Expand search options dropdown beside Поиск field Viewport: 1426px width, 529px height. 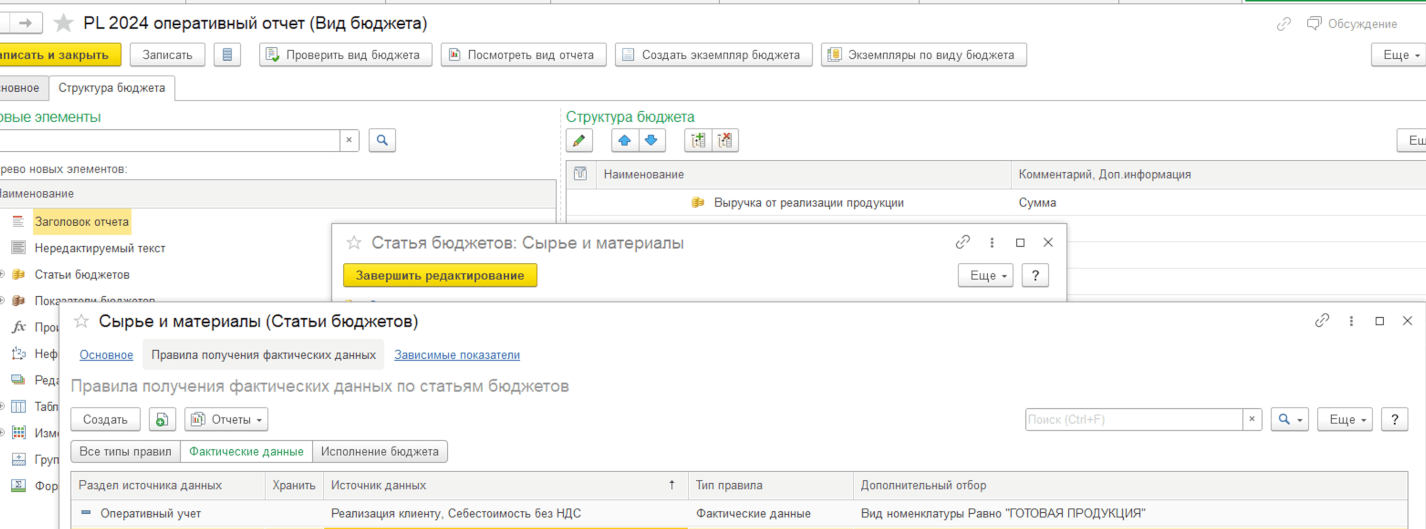pos(1289,420)
